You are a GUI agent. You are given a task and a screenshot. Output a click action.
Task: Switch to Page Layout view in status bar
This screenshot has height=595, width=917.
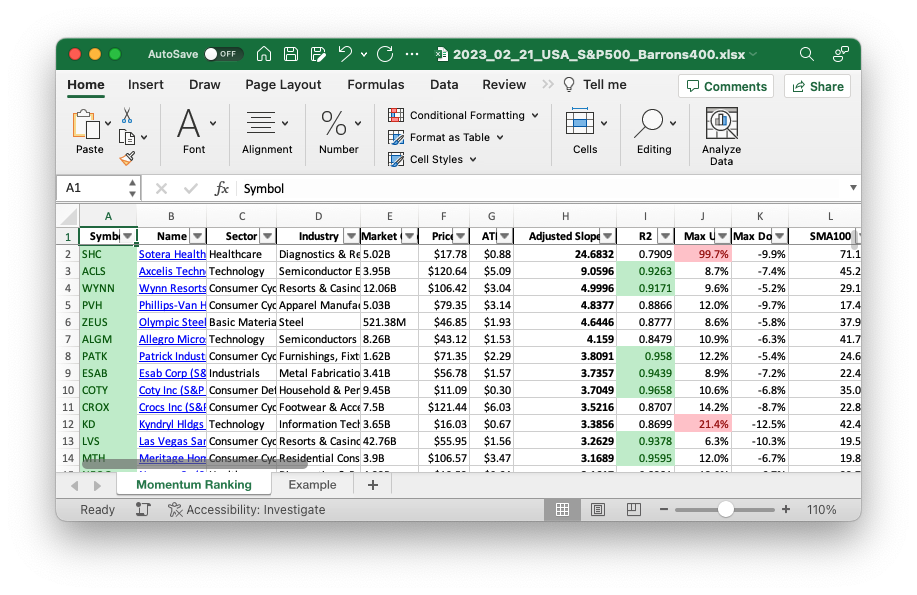pyautogui.click(x=597, y=509)
